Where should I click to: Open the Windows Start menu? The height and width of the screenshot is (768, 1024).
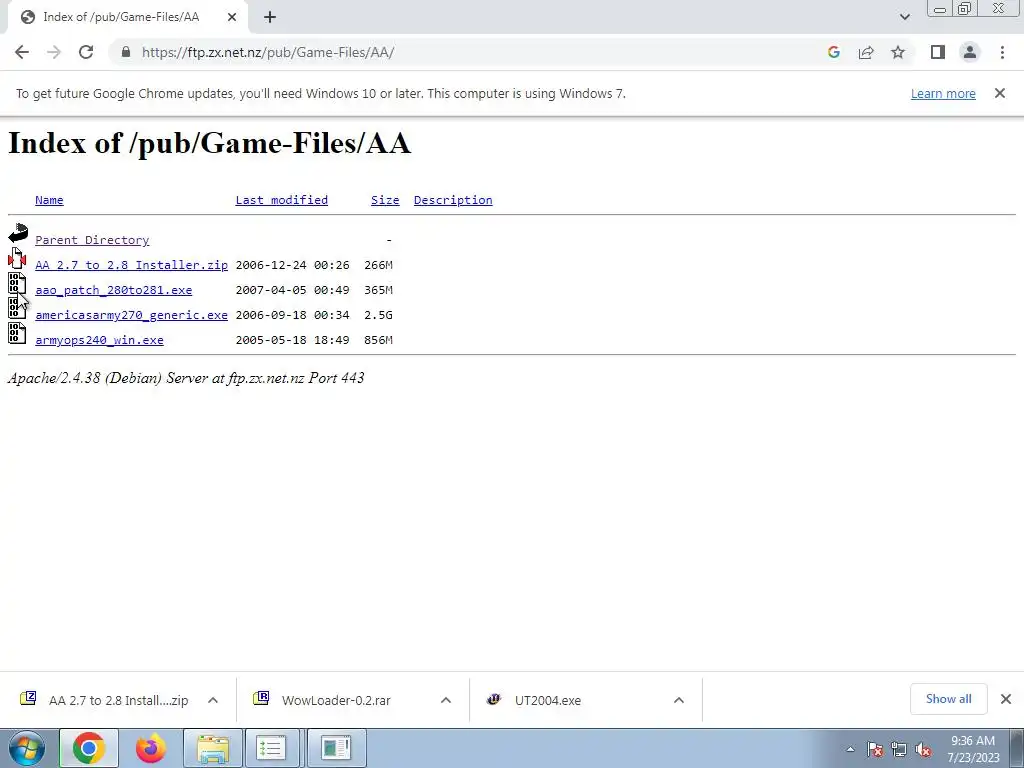(26, 748)
